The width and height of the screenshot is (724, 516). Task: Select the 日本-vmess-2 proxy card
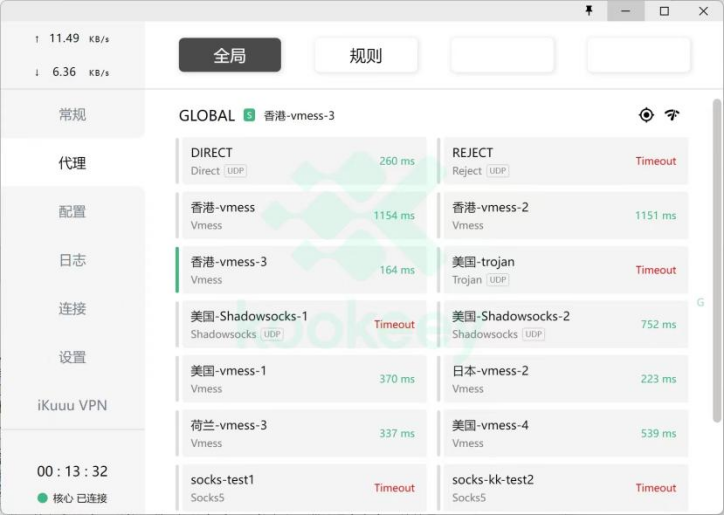click(x=563, y=379)
